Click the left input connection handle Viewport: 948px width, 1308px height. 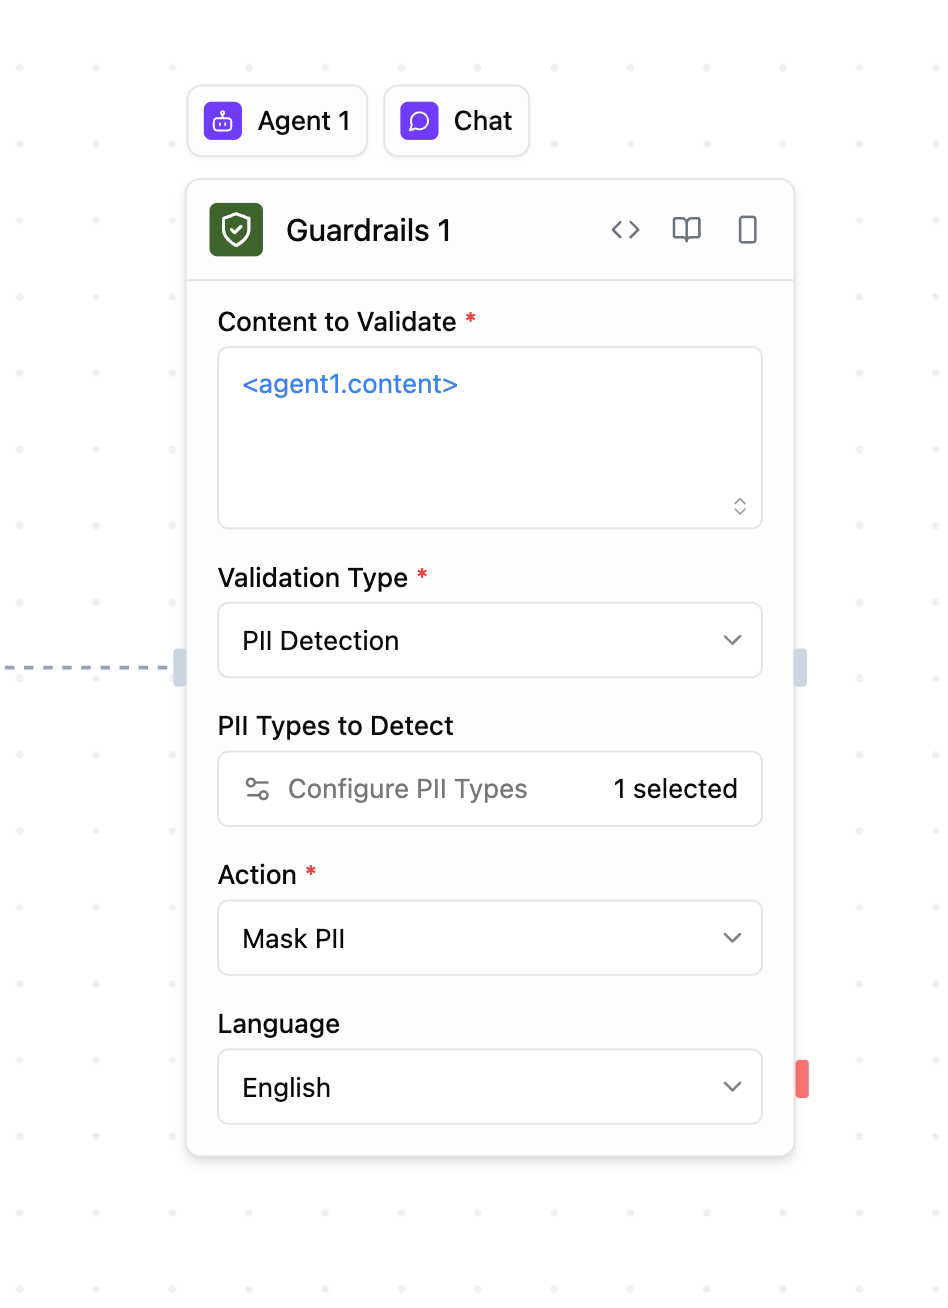point(180,667)
